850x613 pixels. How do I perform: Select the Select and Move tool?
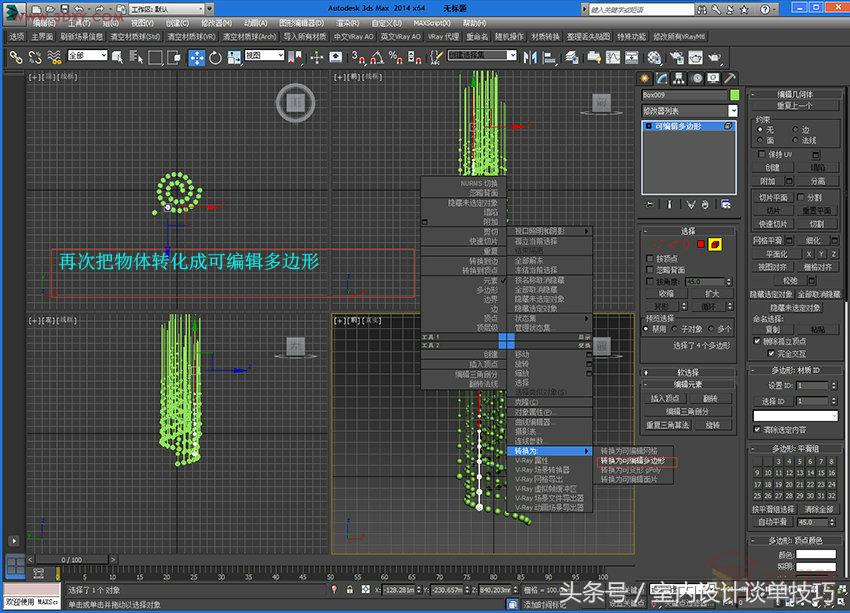tap(196, 57)
